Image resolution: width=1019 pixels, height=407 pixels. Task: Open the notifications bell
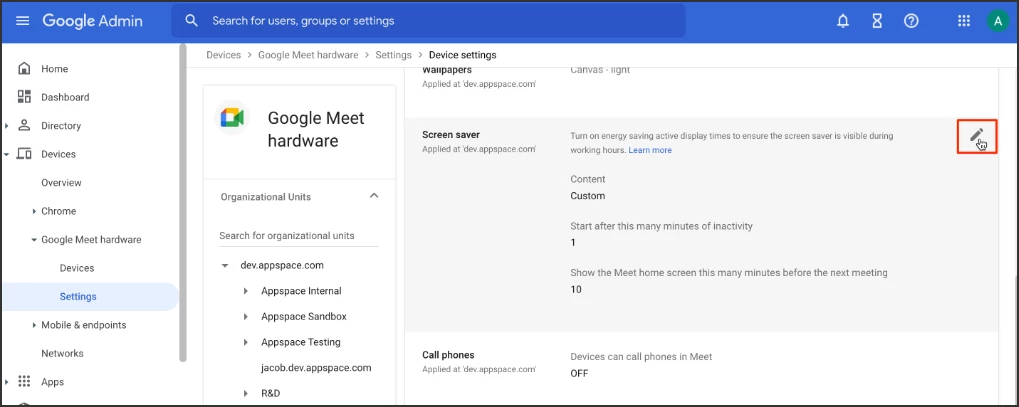point(843,21)
